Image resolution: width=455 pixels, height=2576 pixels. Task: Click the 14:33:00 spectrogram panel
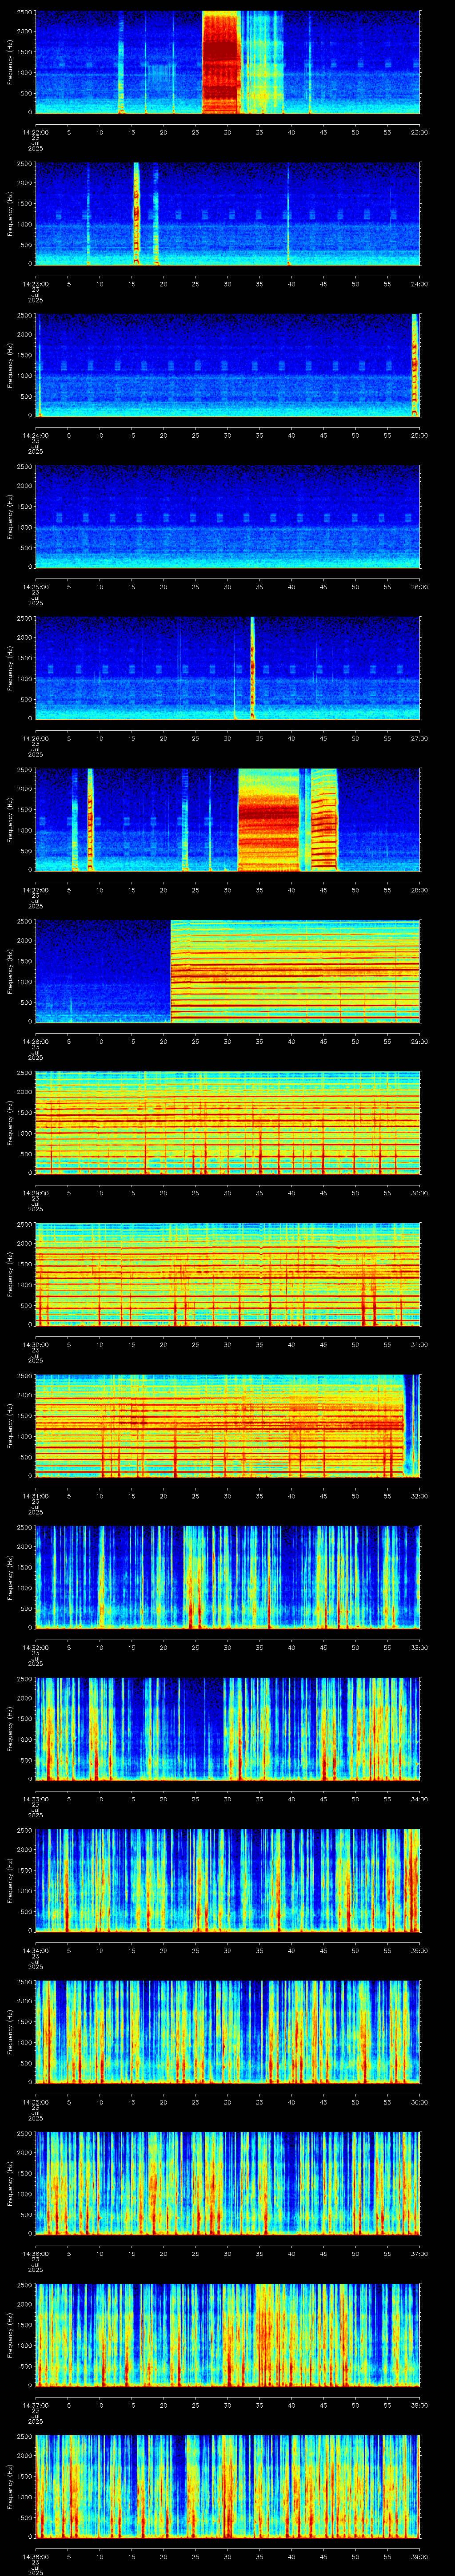tap(228, 1729)
